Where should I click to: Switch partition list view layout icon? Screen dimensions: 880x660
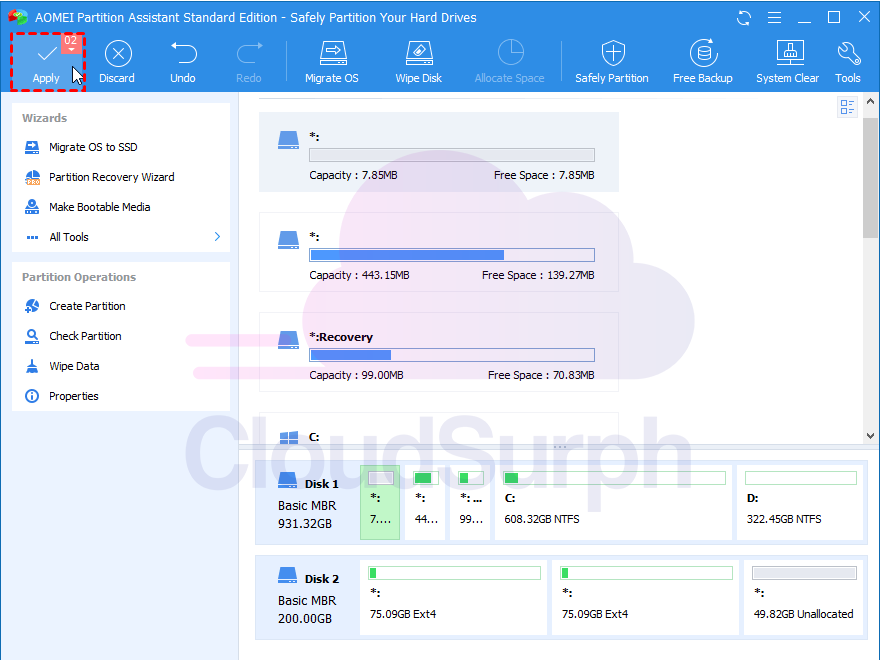[x=847, y=107]
